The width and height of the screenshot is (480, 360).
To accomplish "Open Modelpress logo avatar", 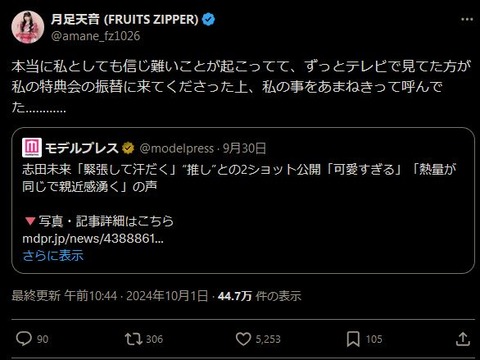I will click(x=32, y=148).
